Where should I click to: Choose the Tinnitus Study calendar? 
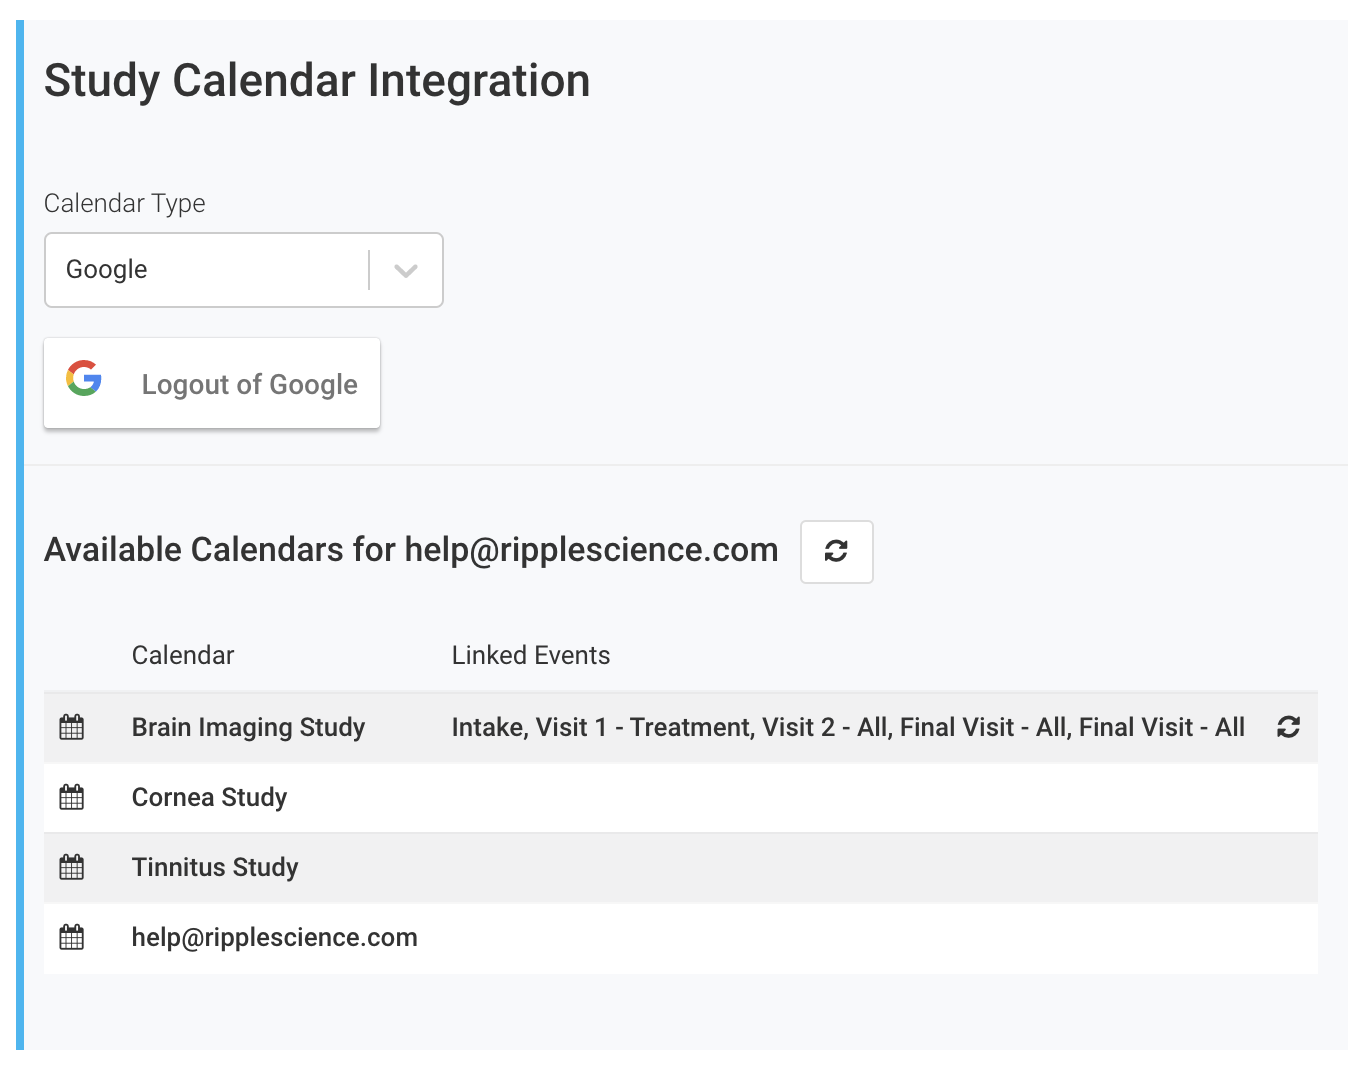215,867
